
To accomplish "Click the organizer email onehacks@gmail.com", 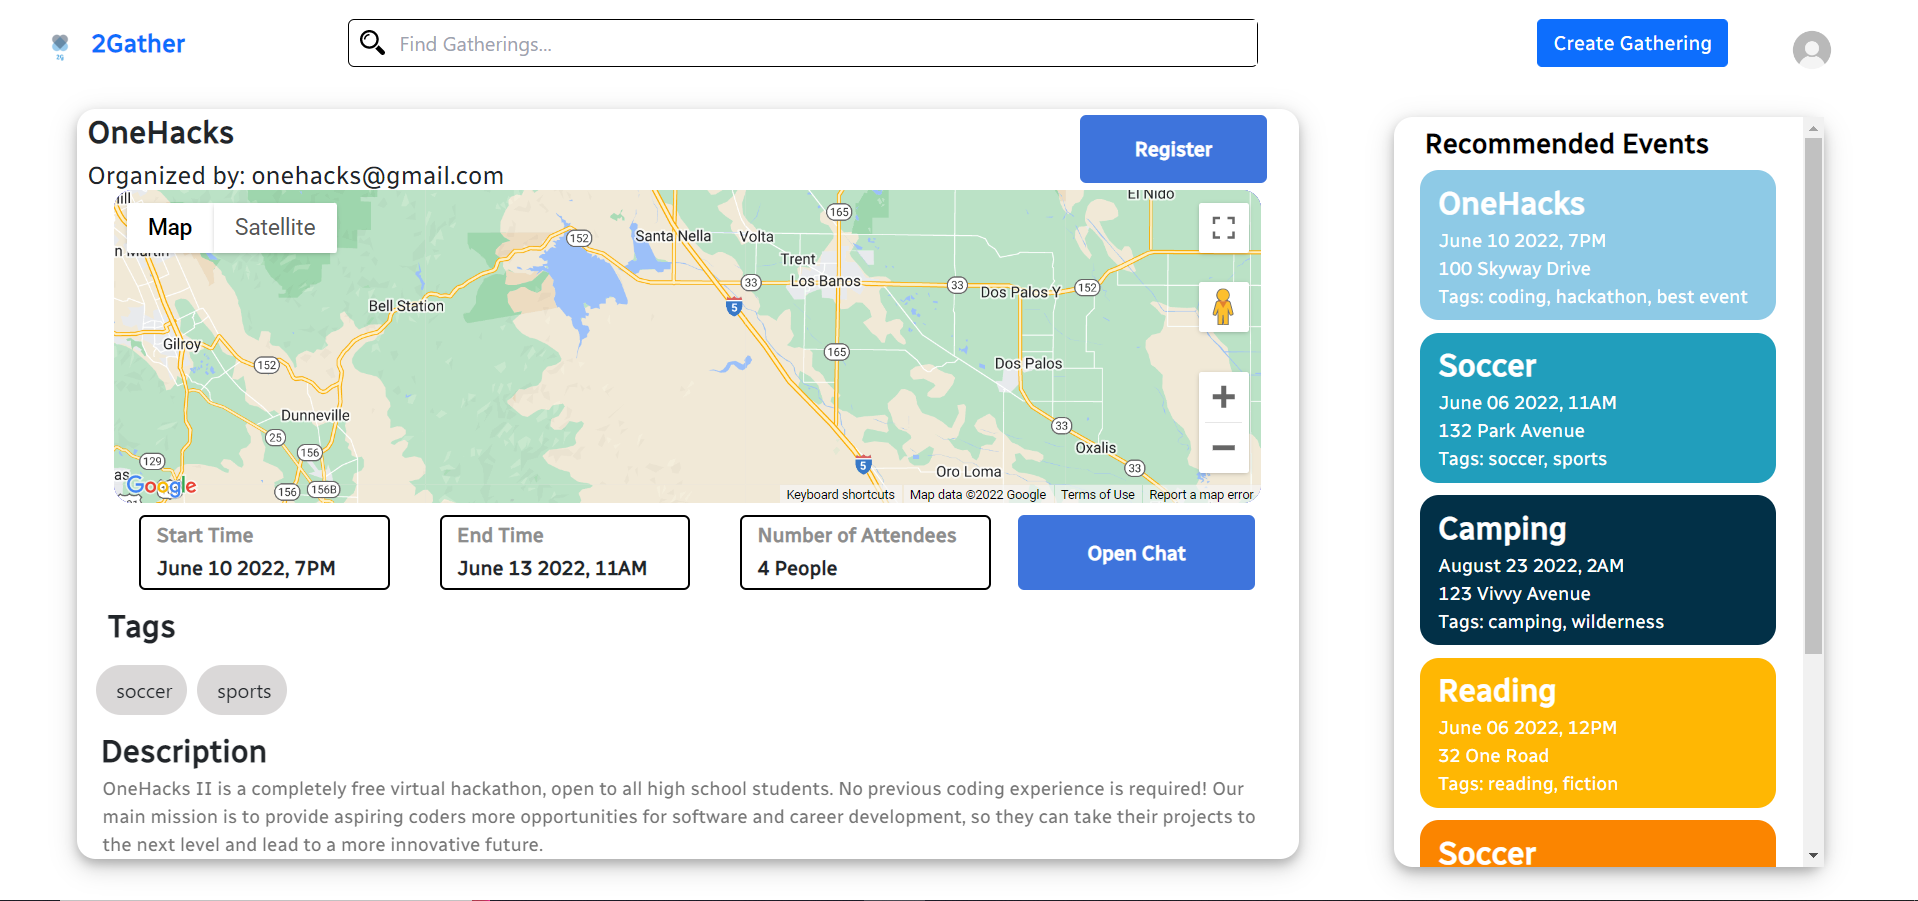I will [378, 176].
